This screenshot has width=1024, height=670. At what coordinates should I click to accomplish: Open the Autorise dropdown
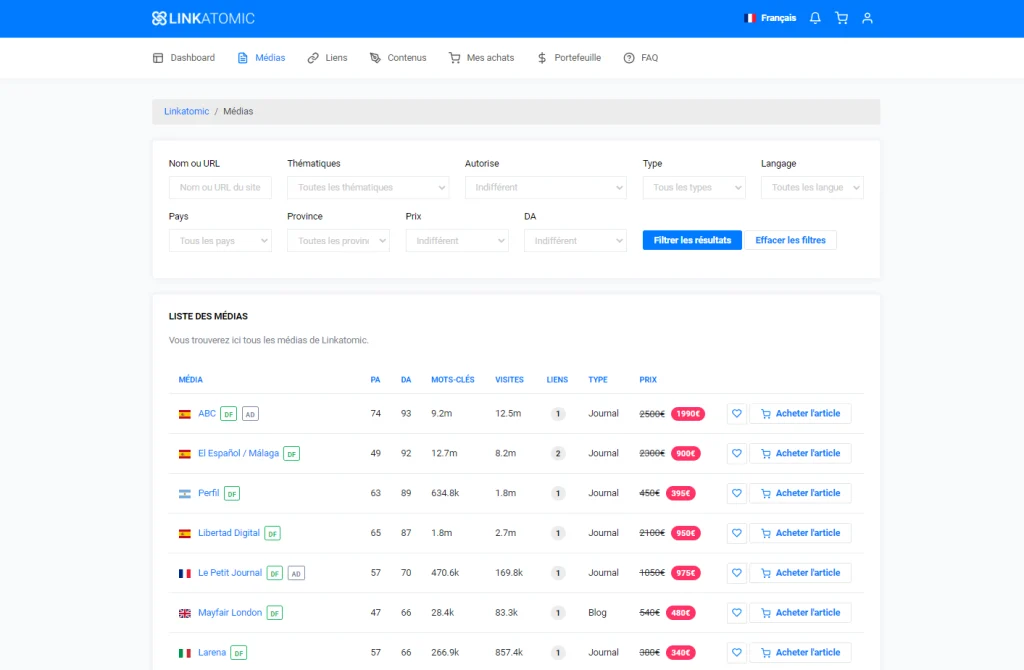(545, 187)
